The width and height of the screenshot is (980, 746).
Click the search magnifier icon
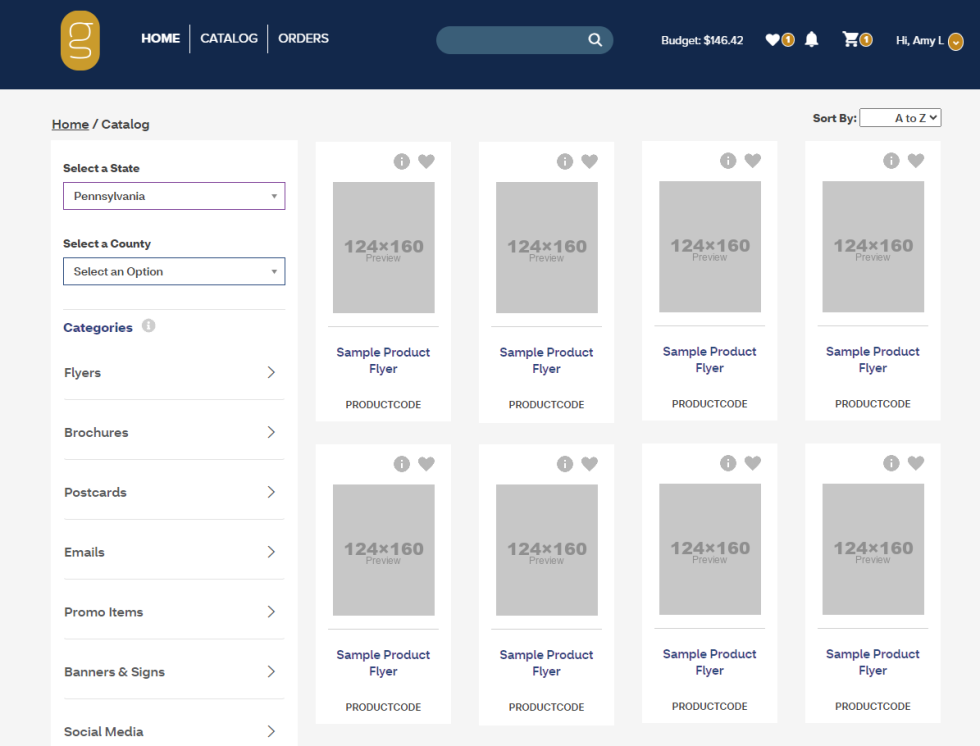[x=595, y=40]
